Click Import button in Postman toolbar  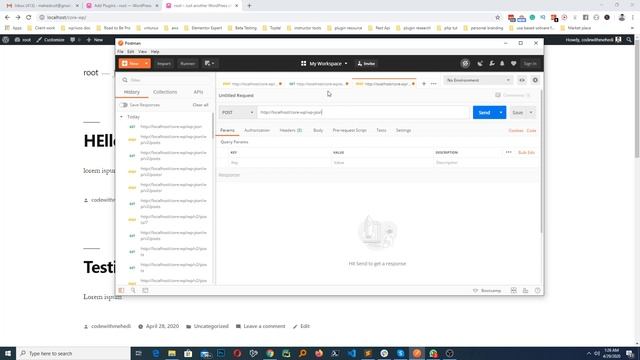(164, 64)
